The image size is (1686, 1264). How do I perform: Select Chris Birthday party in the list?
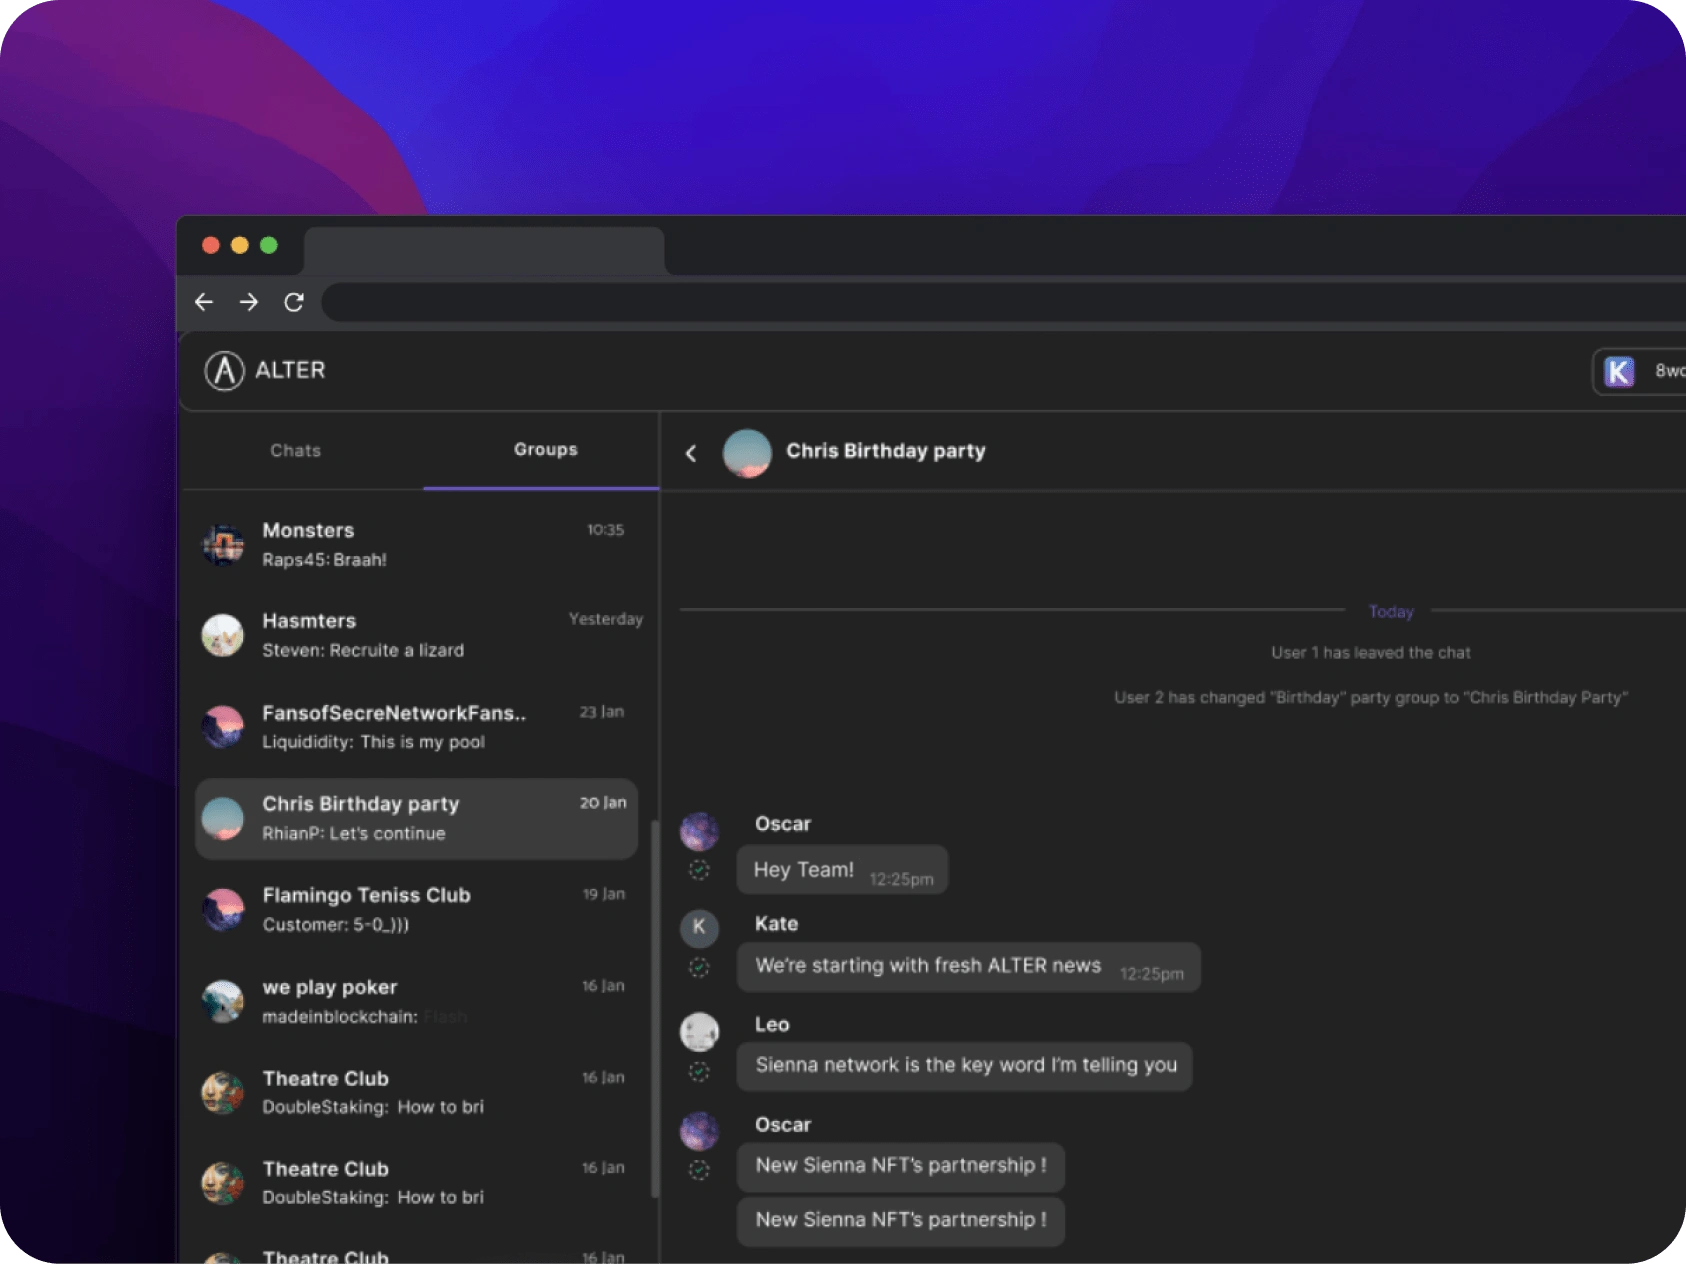point(418,819)
